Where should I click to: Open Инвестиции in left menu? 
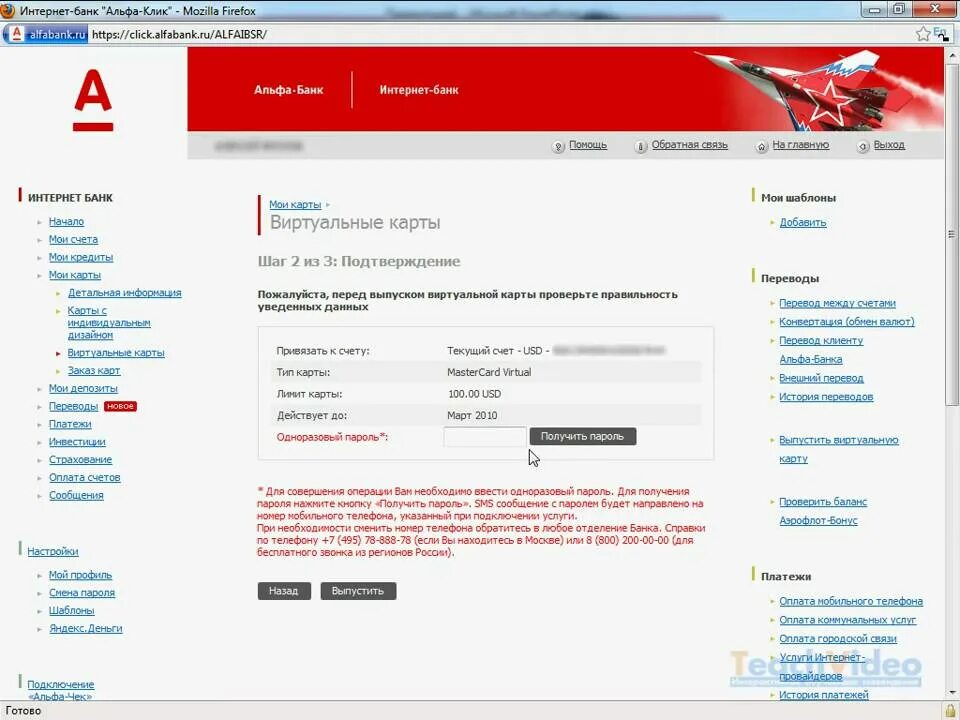tap(77, 441)
